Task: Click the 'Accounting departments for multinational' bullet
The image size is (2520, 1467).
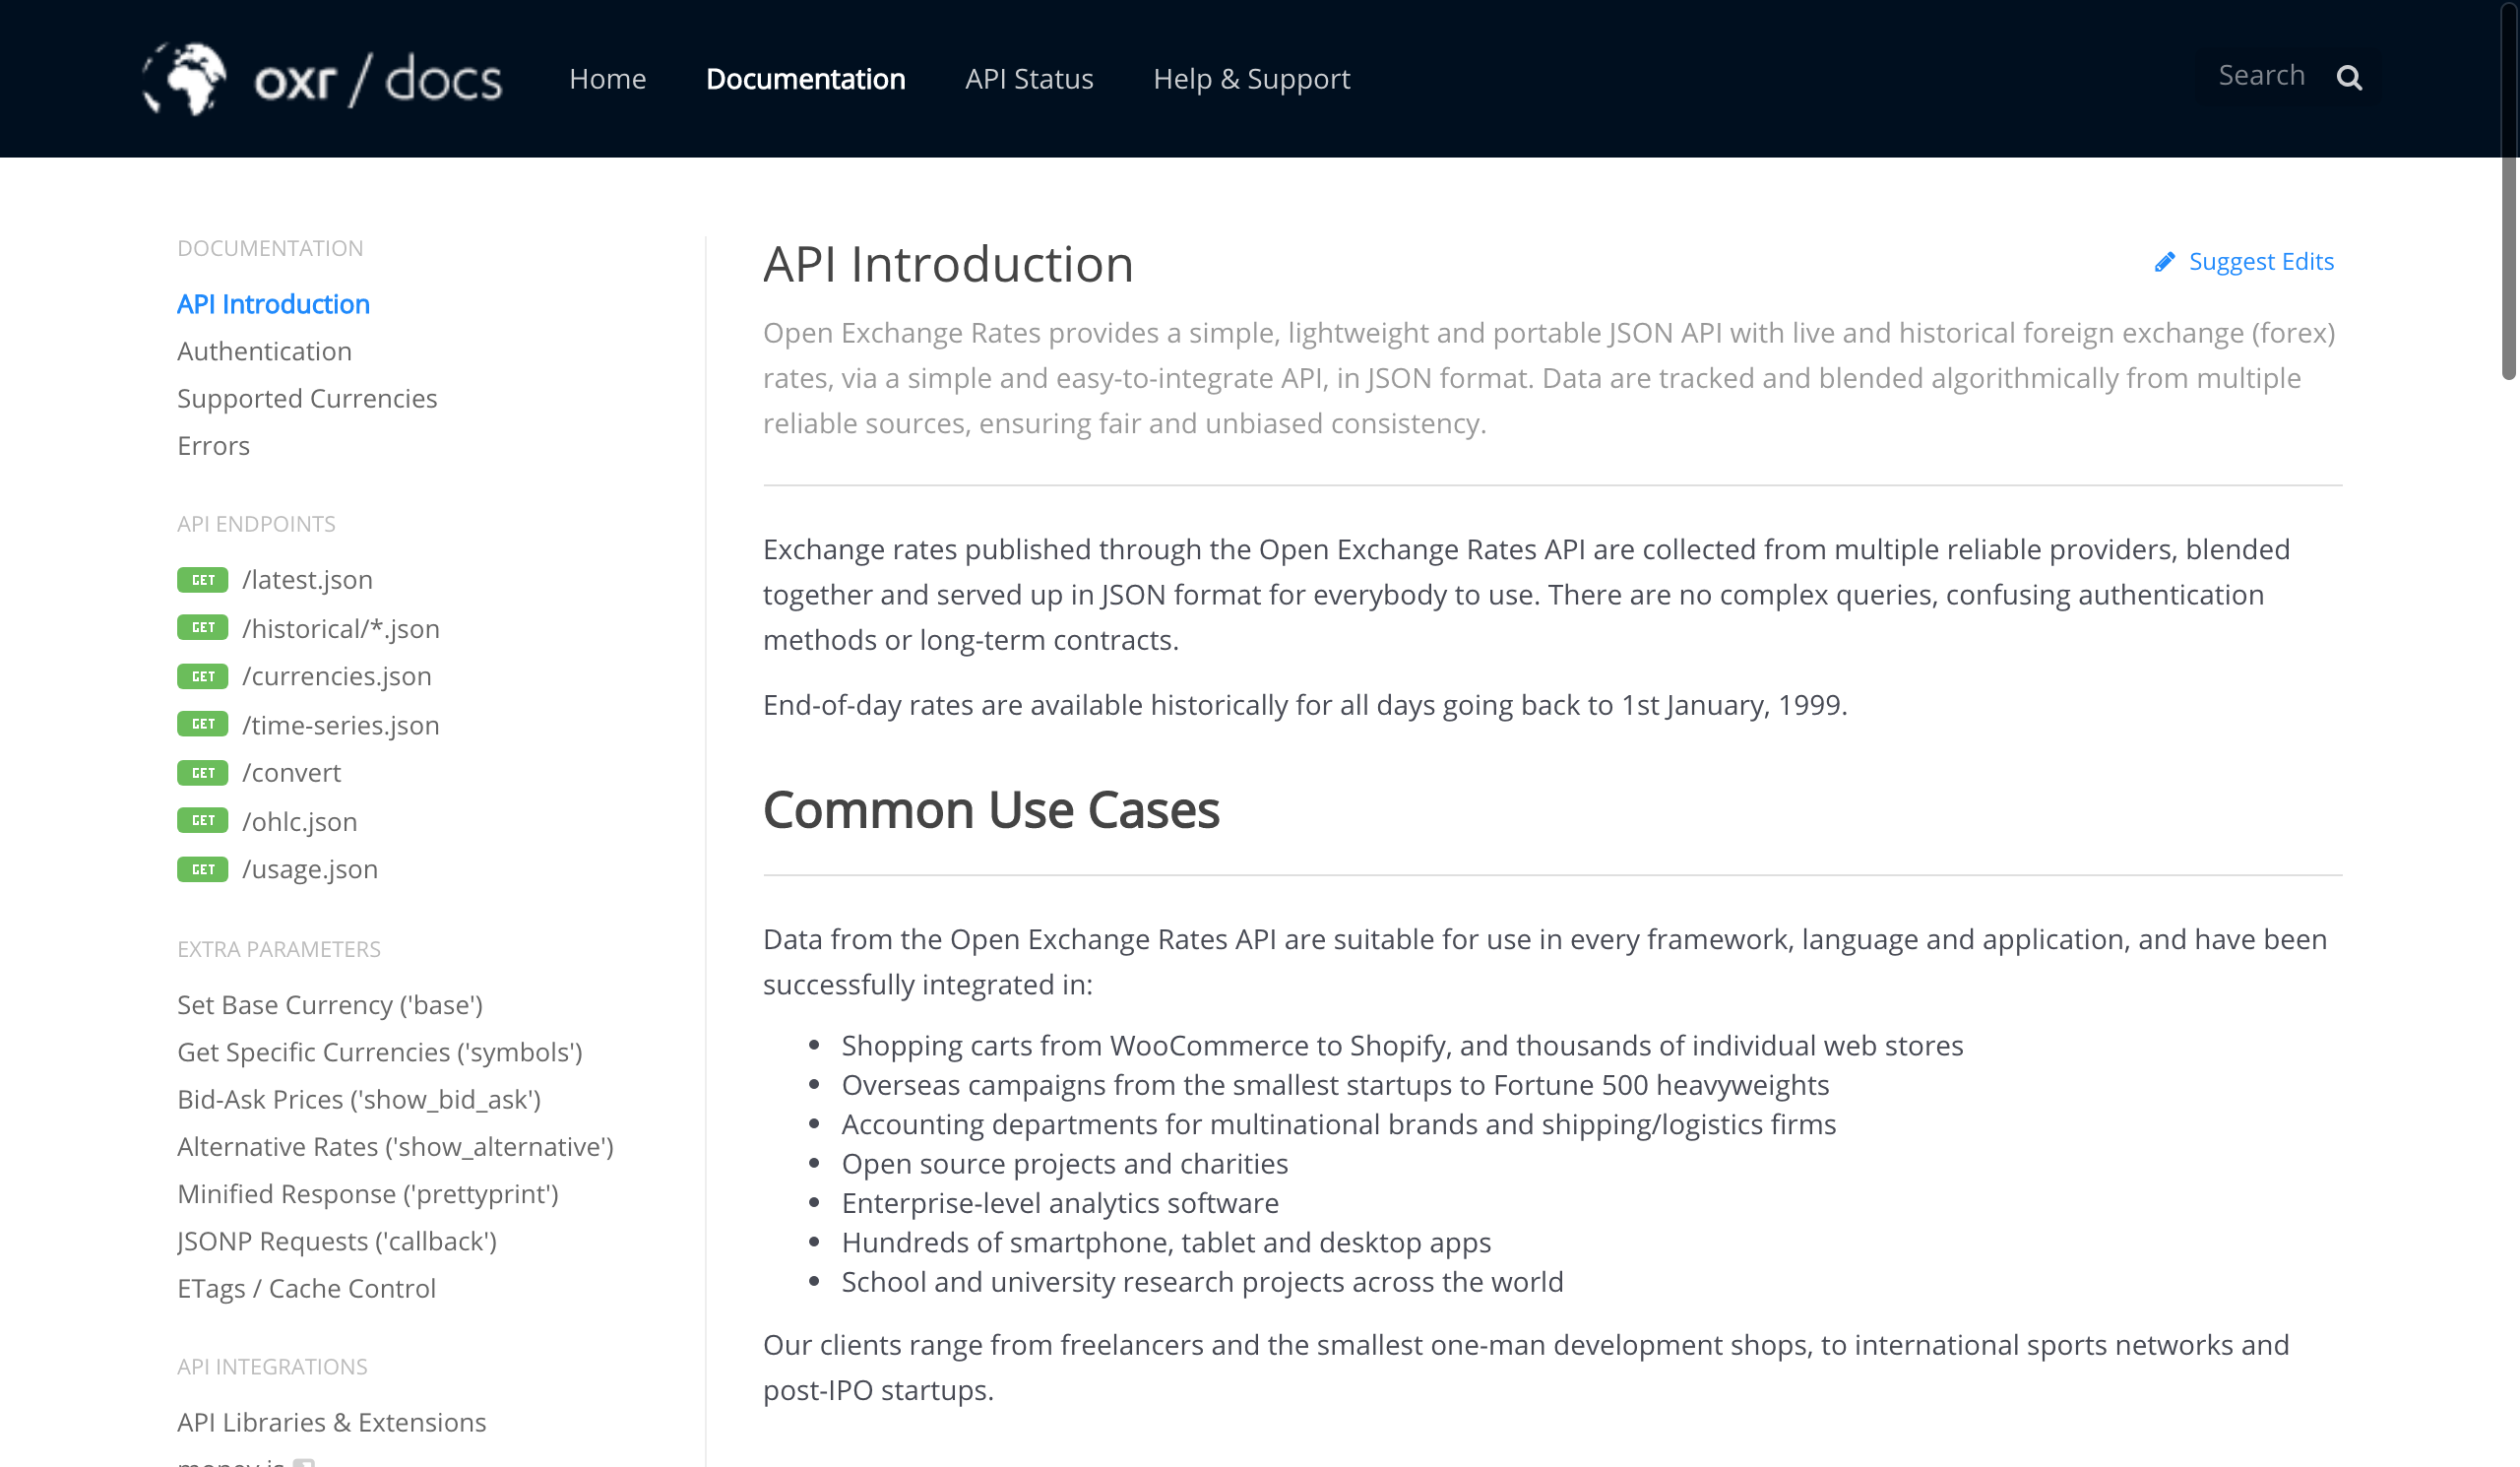Action: click(1339, 1125)
